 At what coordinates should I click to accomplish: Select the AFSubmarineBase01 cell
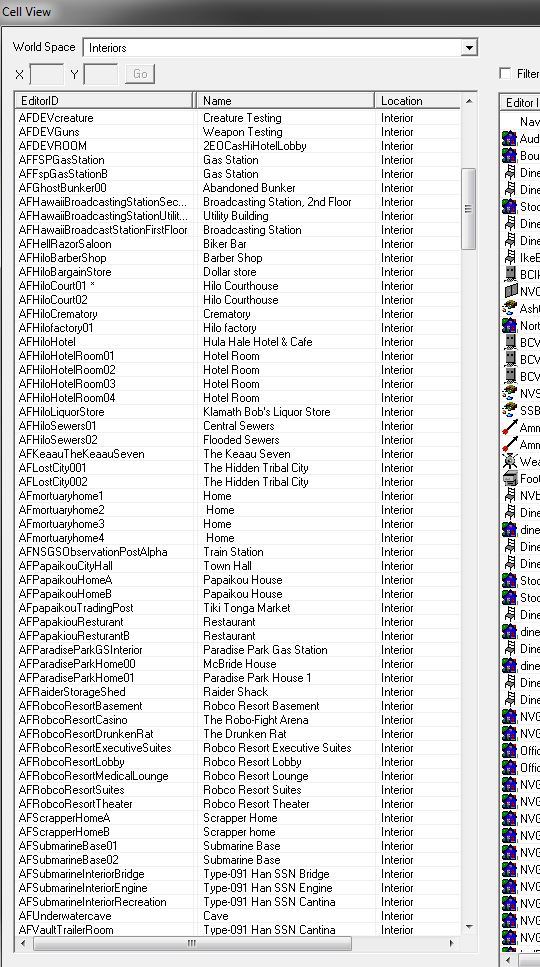(68, 846)
